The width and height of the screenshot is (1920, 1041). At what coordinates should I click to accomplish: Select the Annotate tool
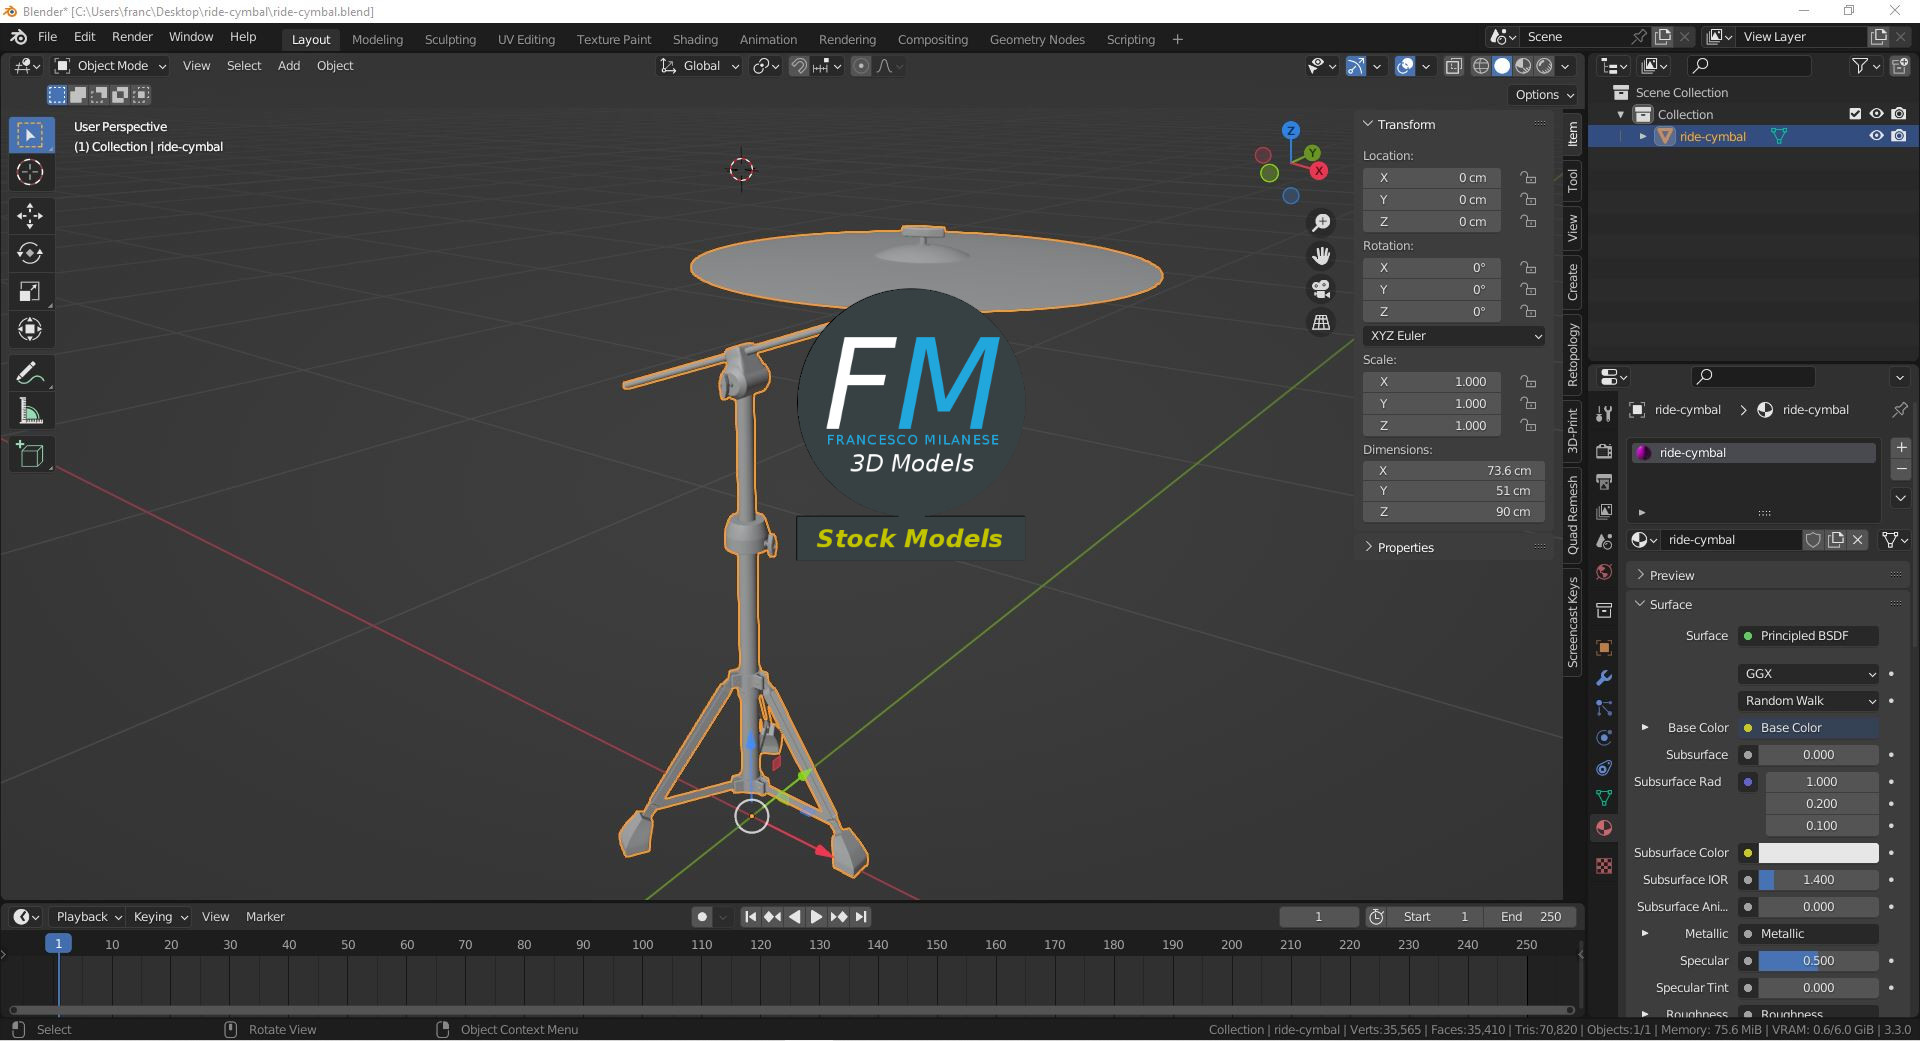click(x=30, y=373)
